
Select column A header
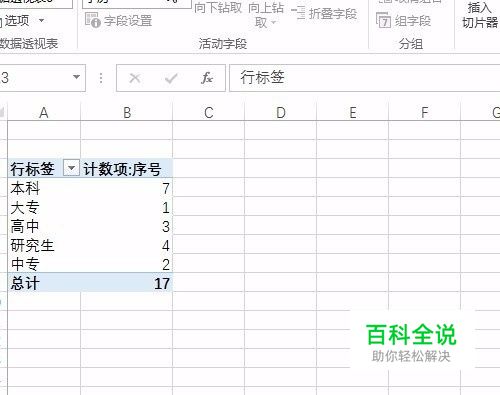click(x=44, y=113)
